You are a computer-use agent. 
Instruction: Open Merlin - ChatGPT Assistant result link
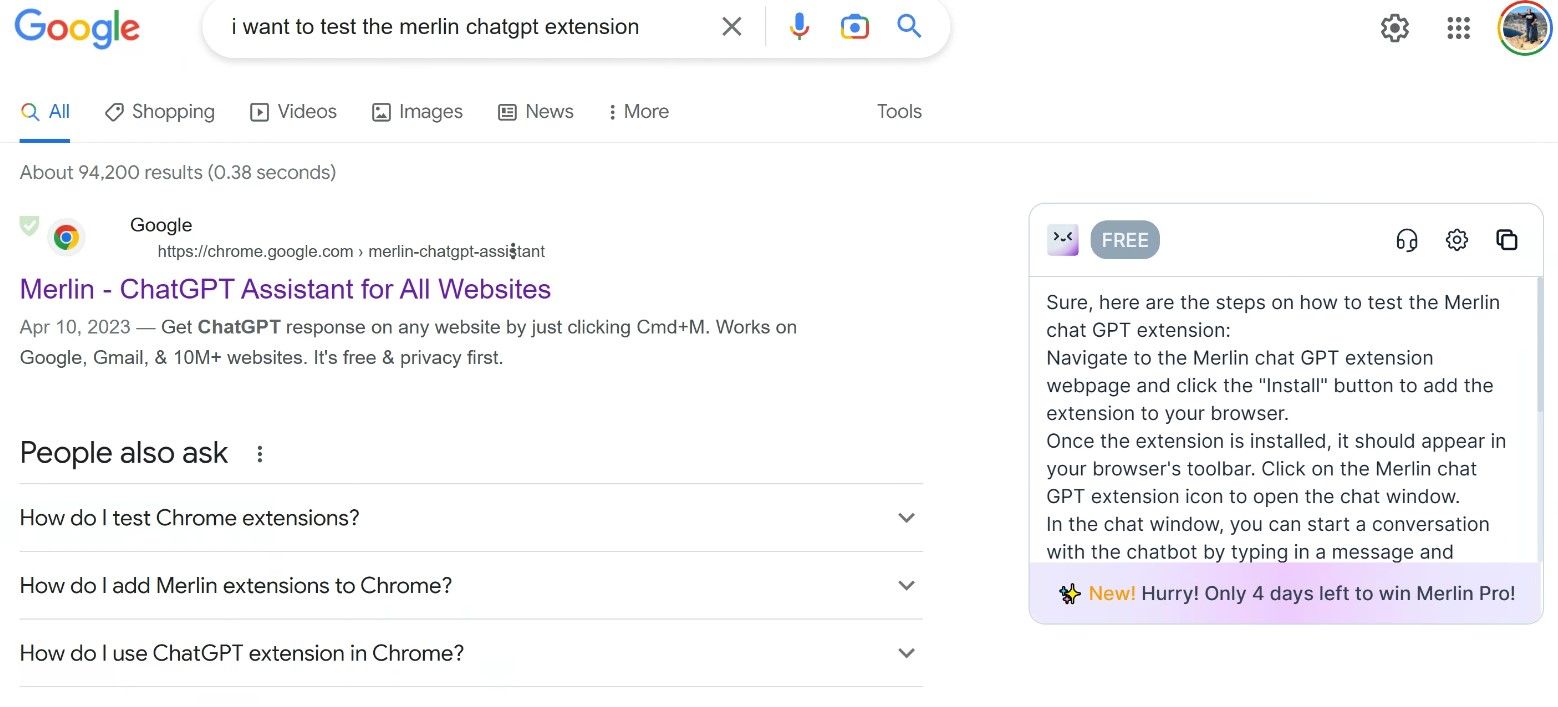click(x=285, y=289)
